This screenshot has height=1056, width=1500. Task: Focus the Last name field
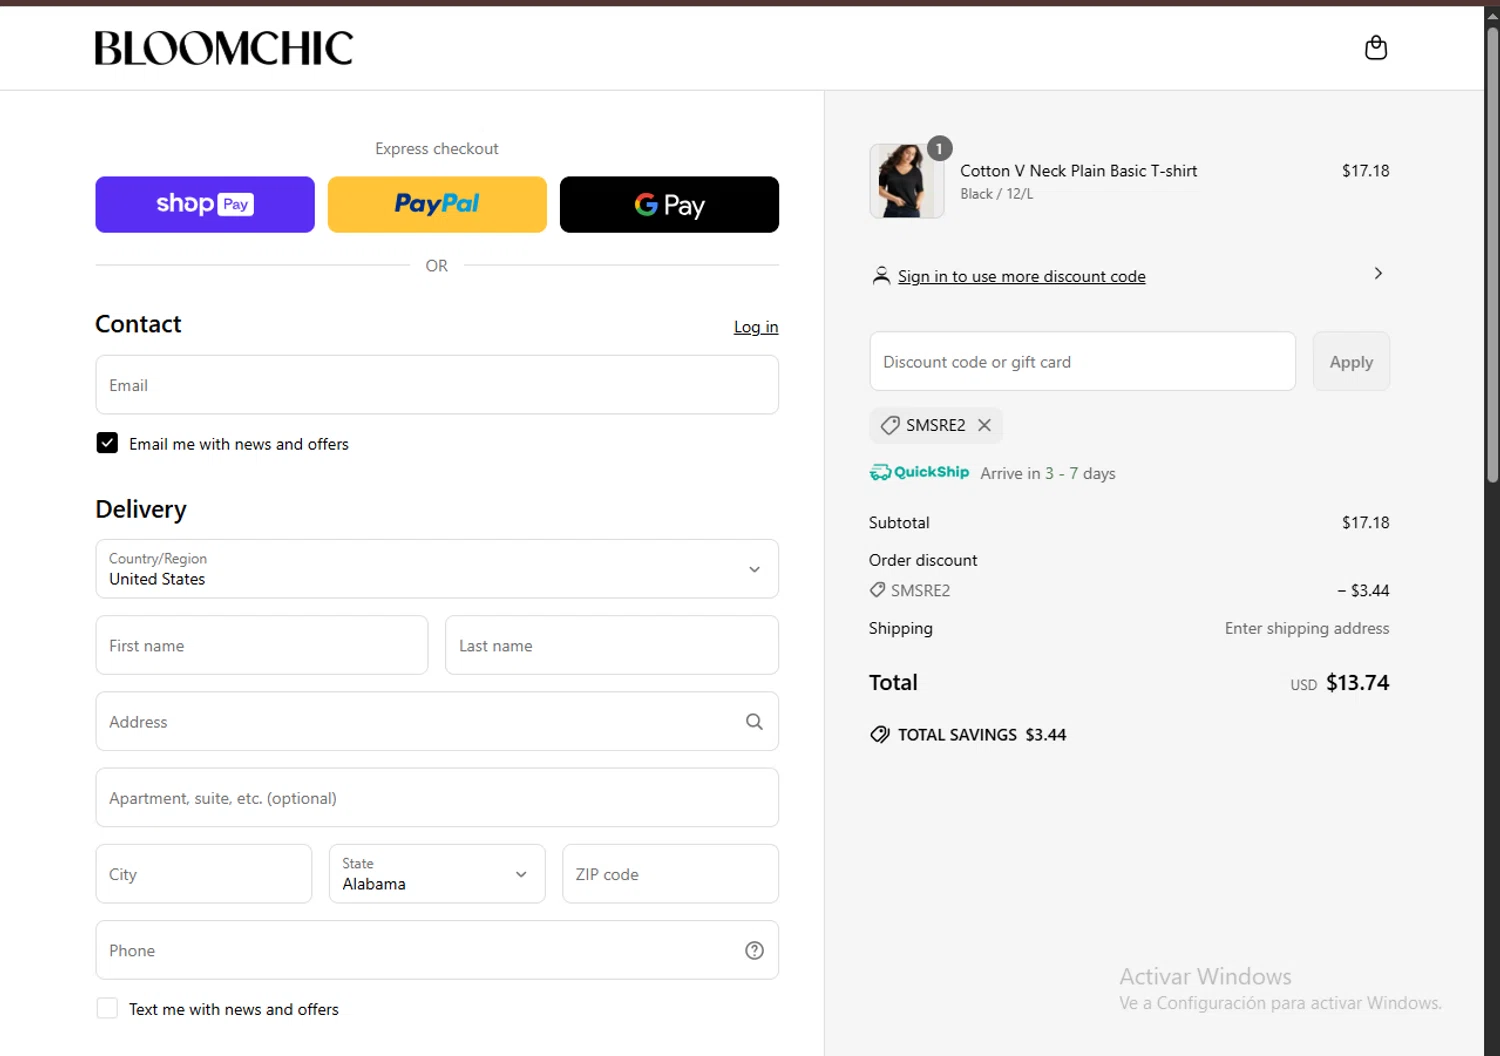(x=612, y=645)
